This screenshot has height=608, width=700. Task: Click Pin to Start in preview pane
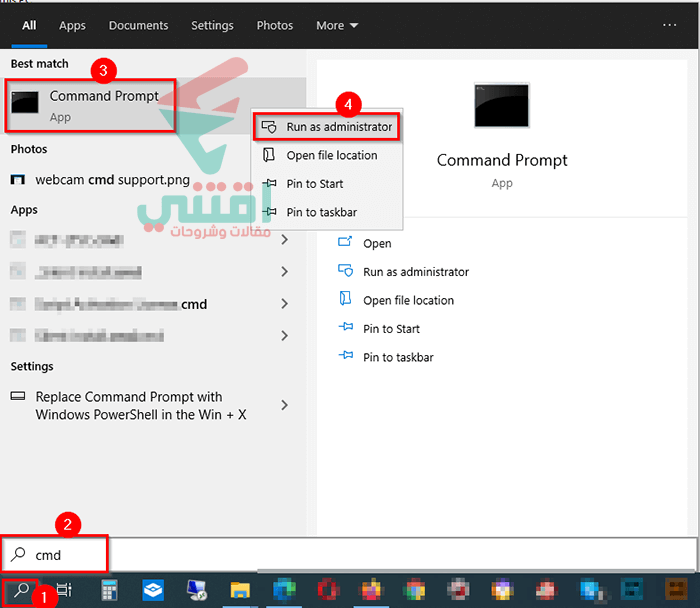[x=391, y=329]
